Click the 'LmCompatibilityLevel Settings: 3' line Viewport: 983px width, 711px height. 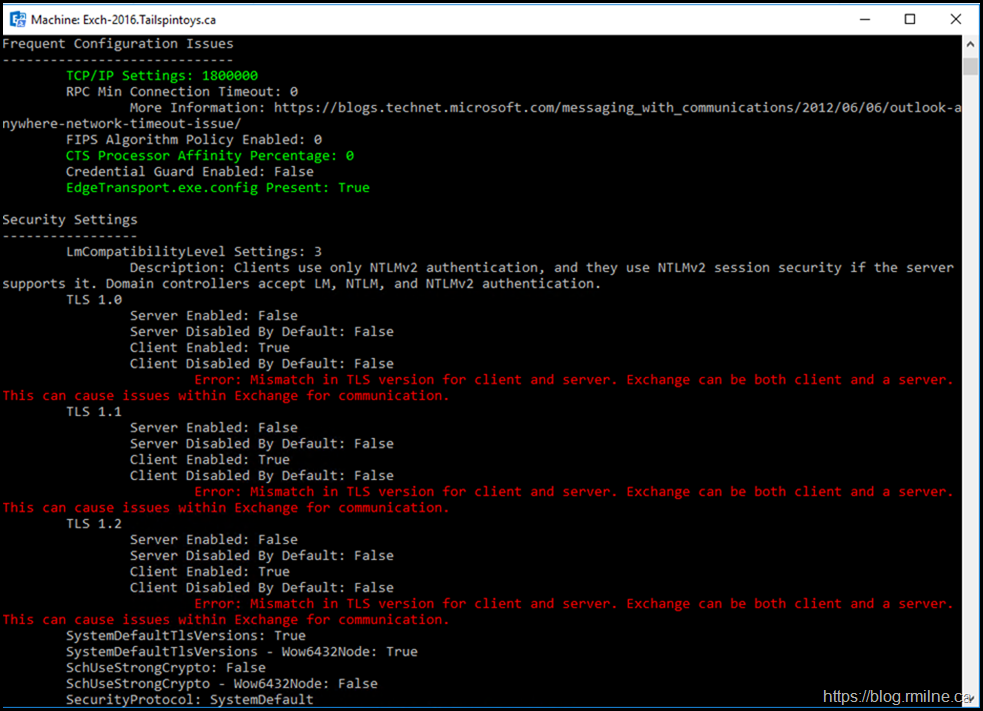(194, 252)
